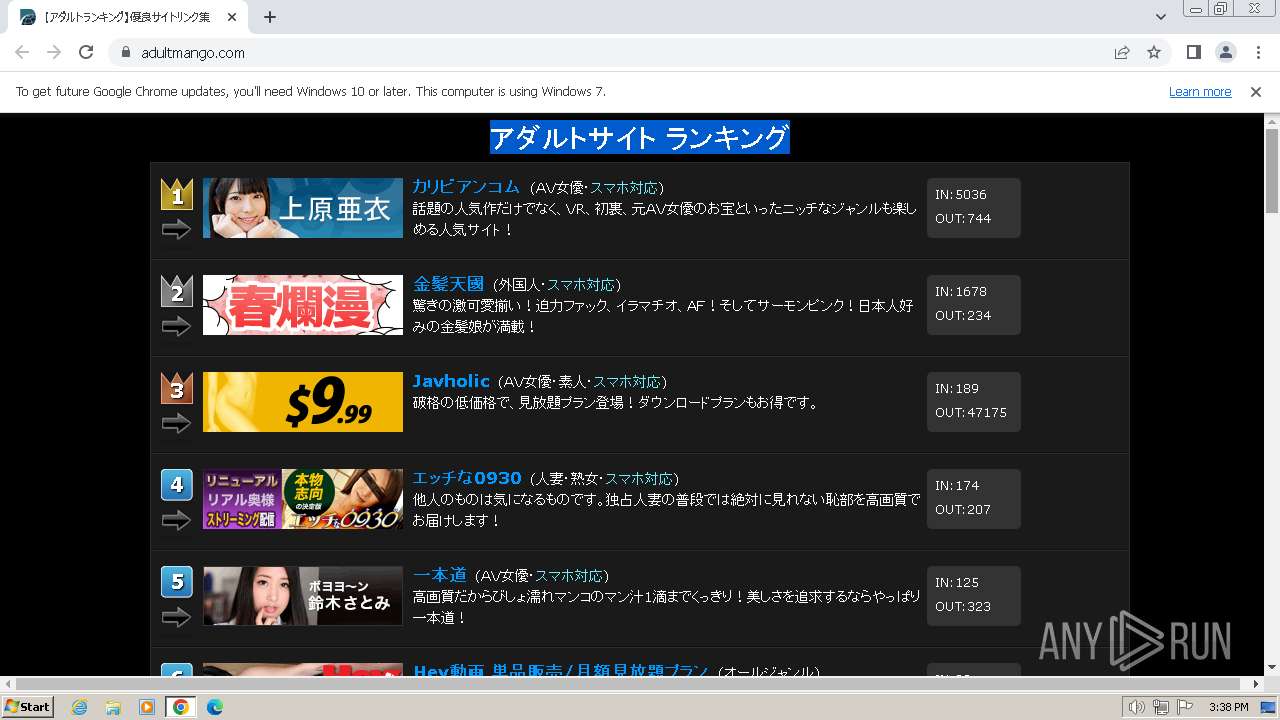The width and height of the screenshot is (1280, 720).
Task: Open the rank 1 banner image
Action: pyautogui.click(x=303, y=208)
